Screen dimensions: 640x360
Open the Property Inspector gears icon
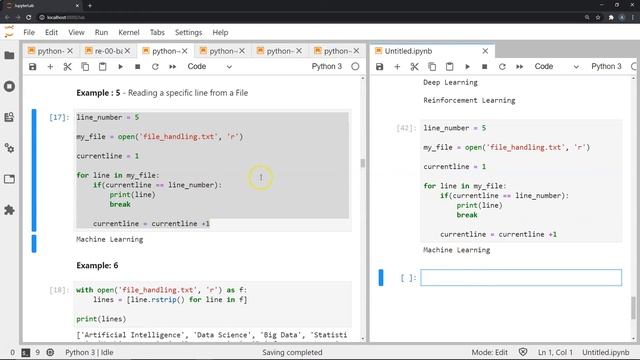pos(9,148)
